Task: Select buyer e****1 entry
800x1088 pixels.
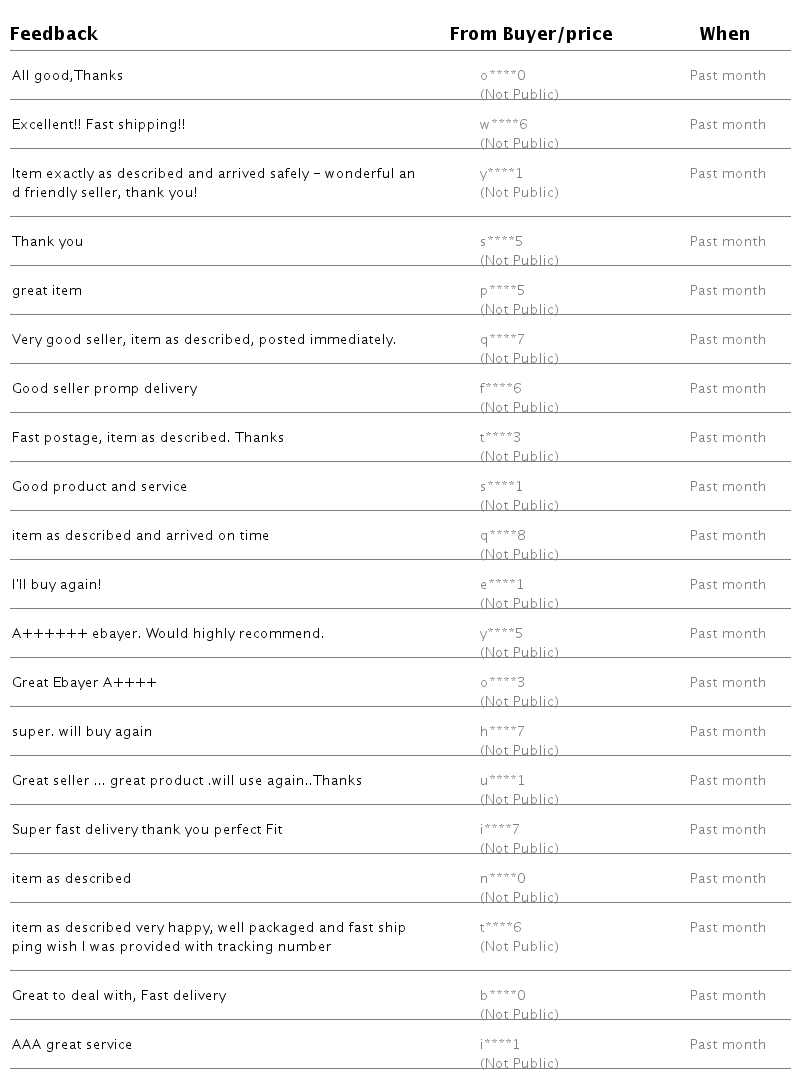Action: click(x=501, y=585)
